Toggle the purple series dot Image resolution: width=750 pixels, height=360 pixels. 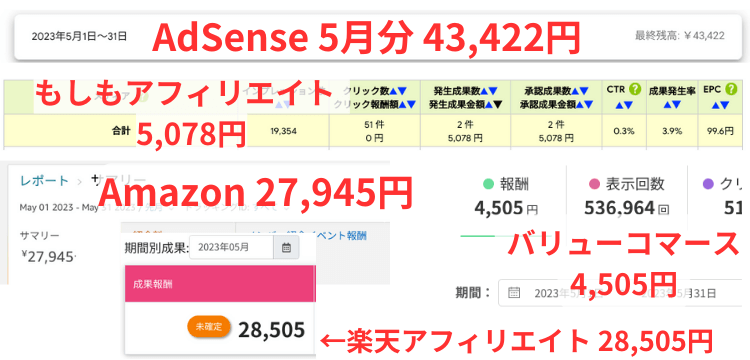709,183
